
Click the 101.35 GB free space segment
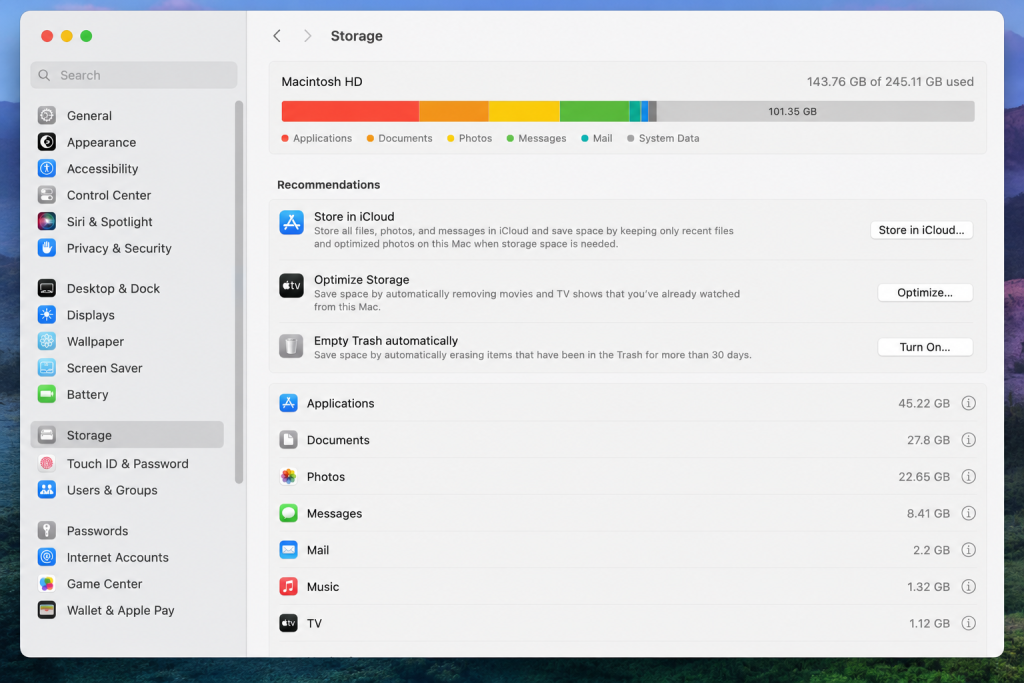[x=816, y=111]
